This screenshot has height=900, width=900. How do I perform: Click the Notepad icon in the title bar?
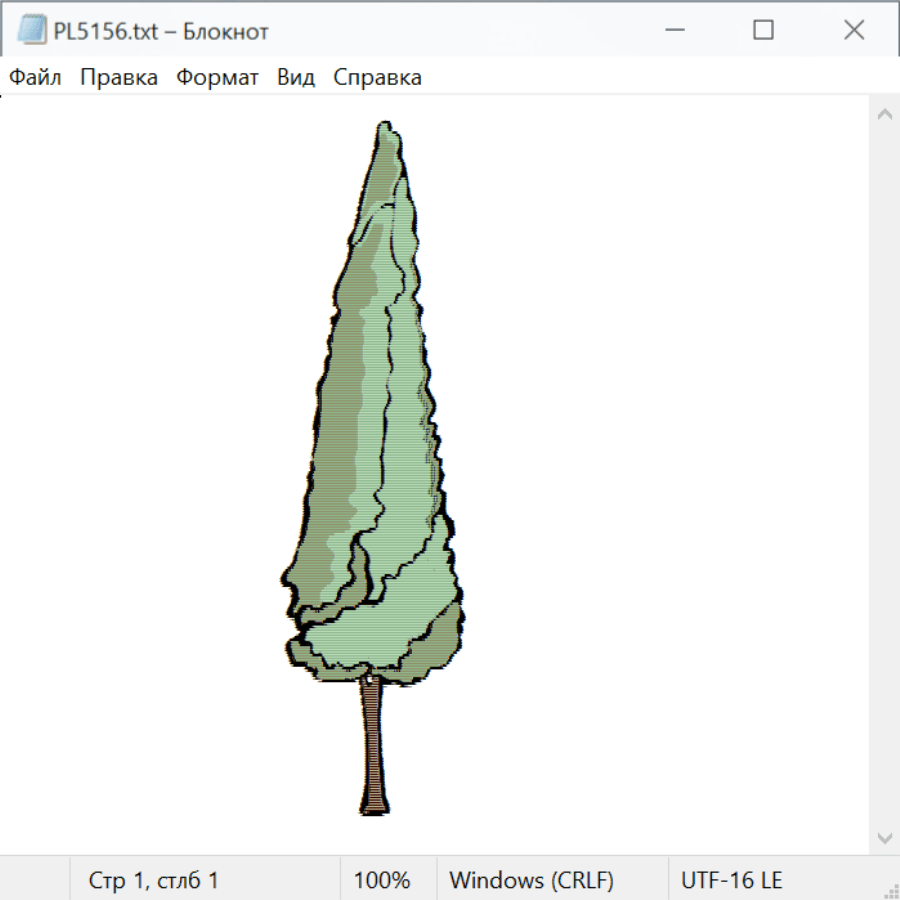click(x=33, y=31)
